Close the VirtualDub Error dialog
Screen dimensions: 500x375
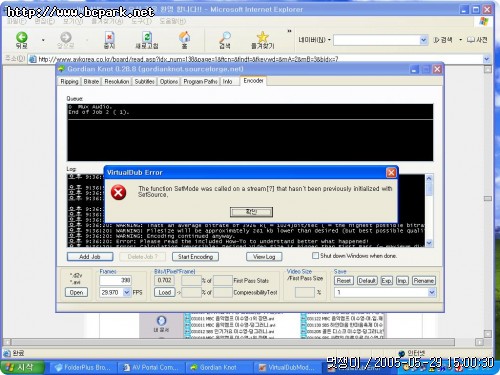coord(391,173)
